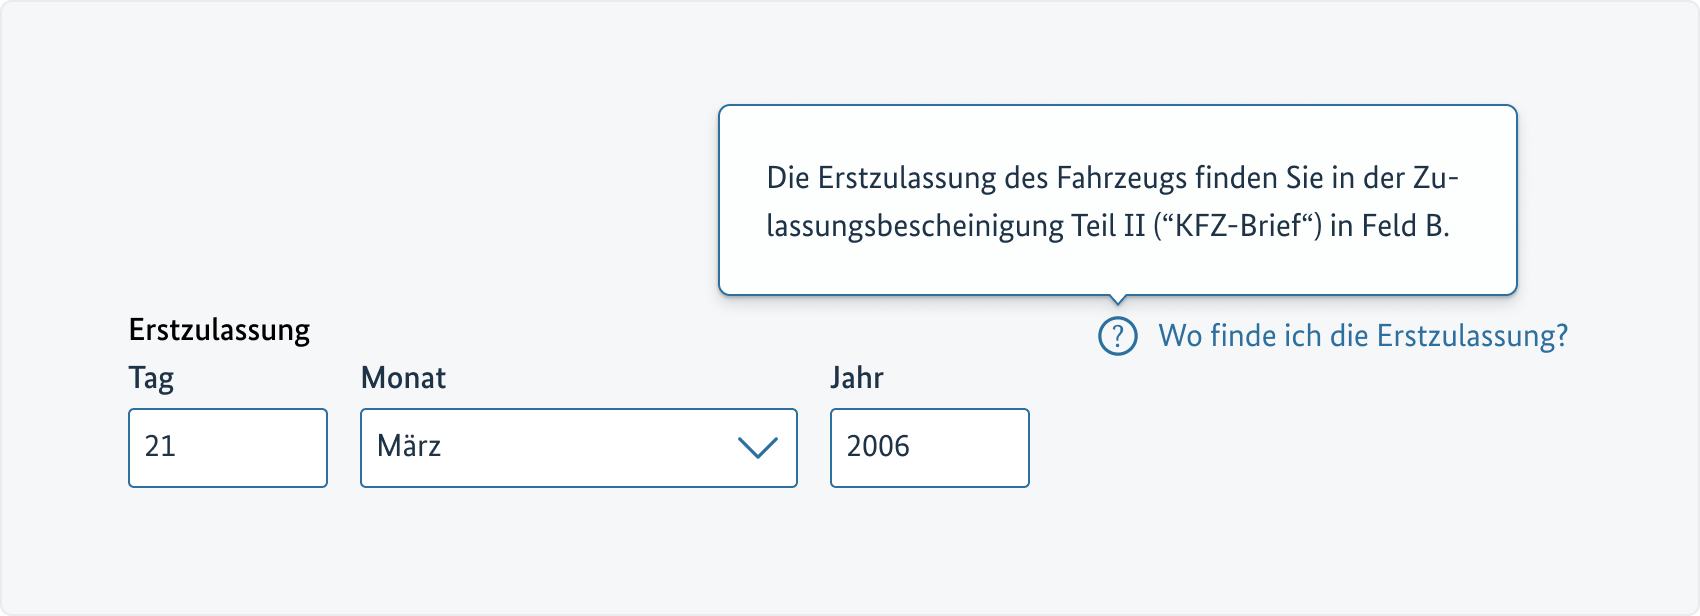Image resolution: width=1700 pixels, height=616 pixels.
Task: Click the tooltip's first line about Erstzulassung
Action: tap(1112, 178)
